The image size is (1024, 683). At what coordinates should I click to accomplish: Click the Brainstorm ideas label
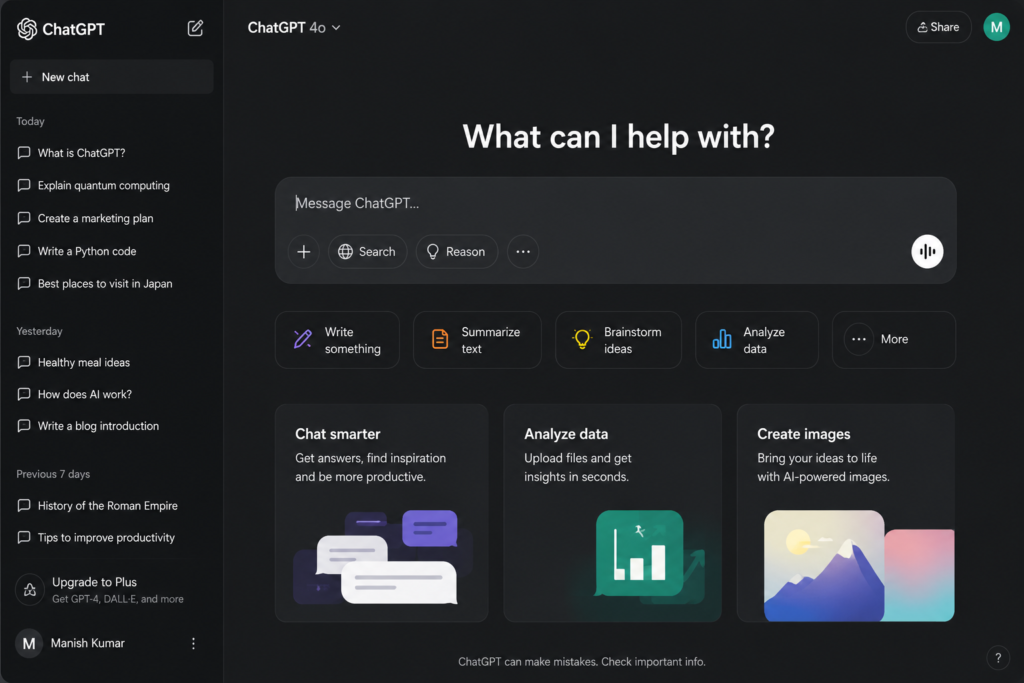tap(632, 340)
